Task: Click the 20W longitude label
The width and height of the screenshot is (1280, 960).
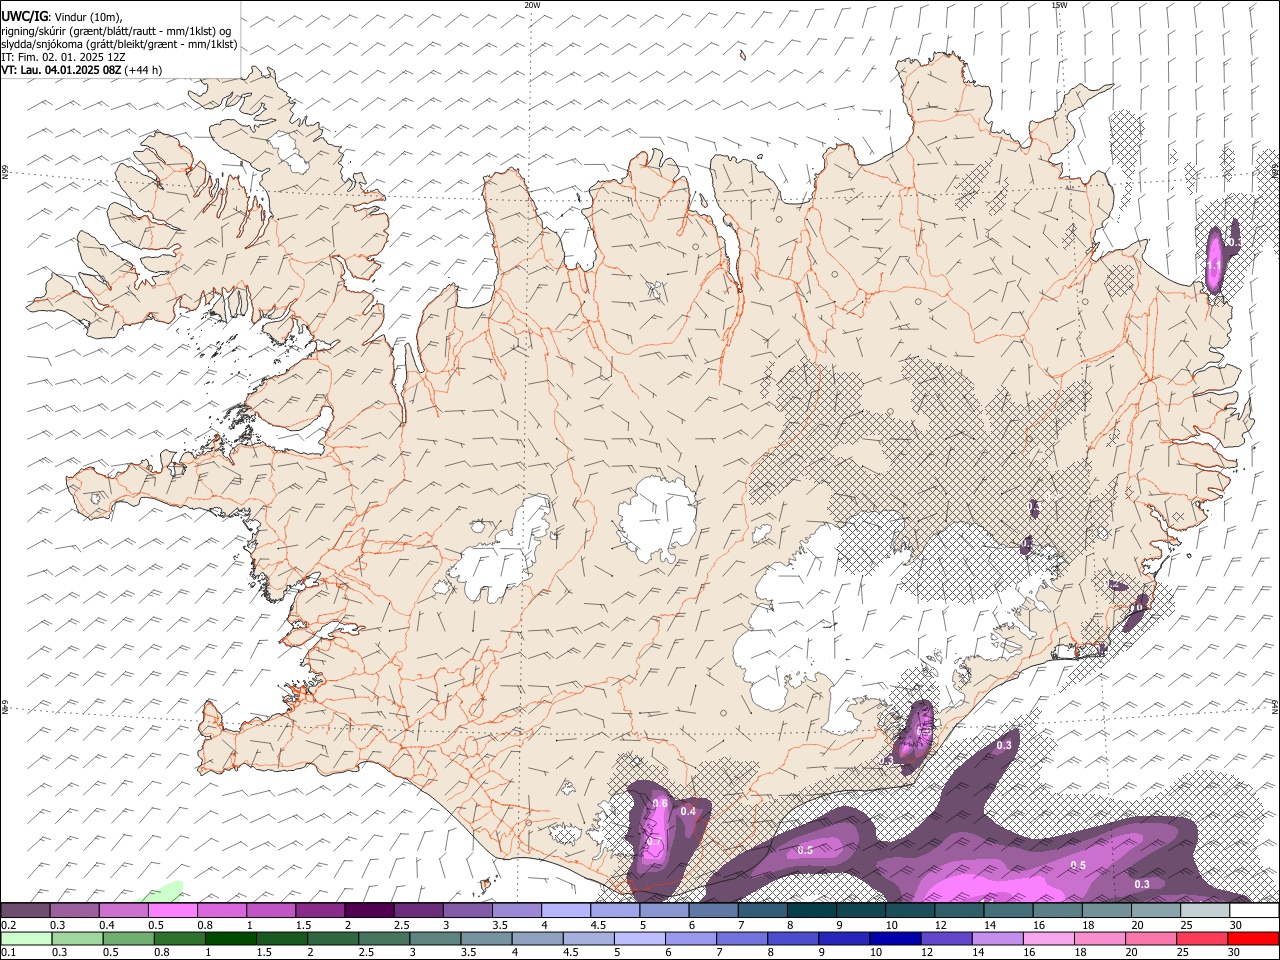Action: (x=532, y=5)
